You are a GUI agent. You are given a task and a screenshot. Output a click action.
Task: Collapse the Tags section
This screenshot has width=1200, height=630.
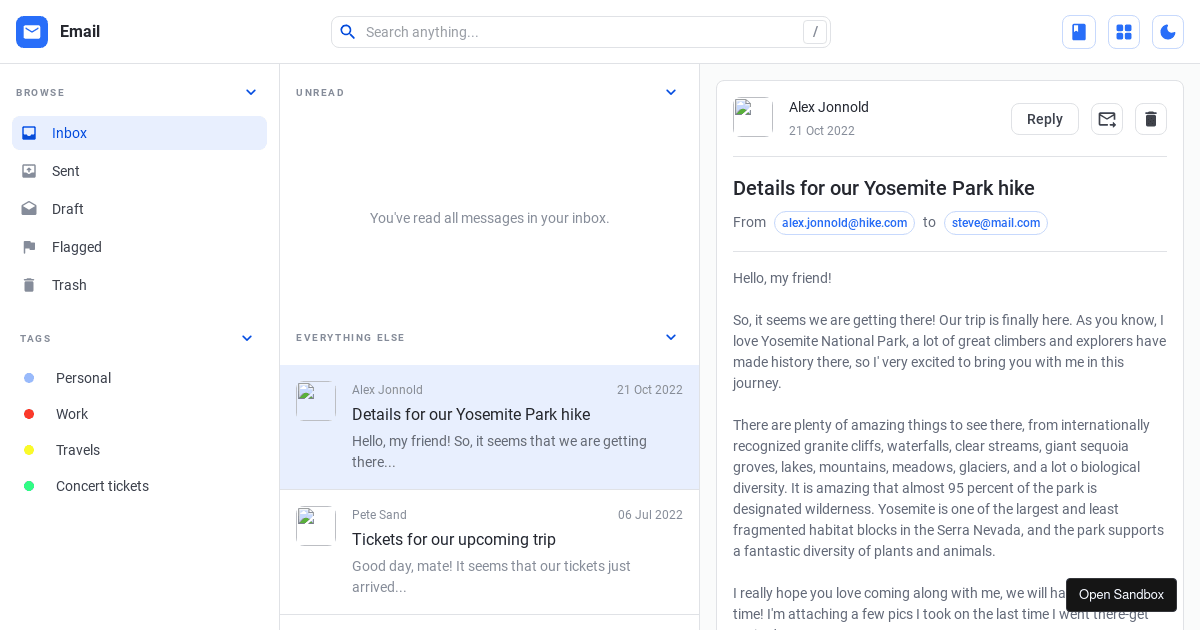247,338
